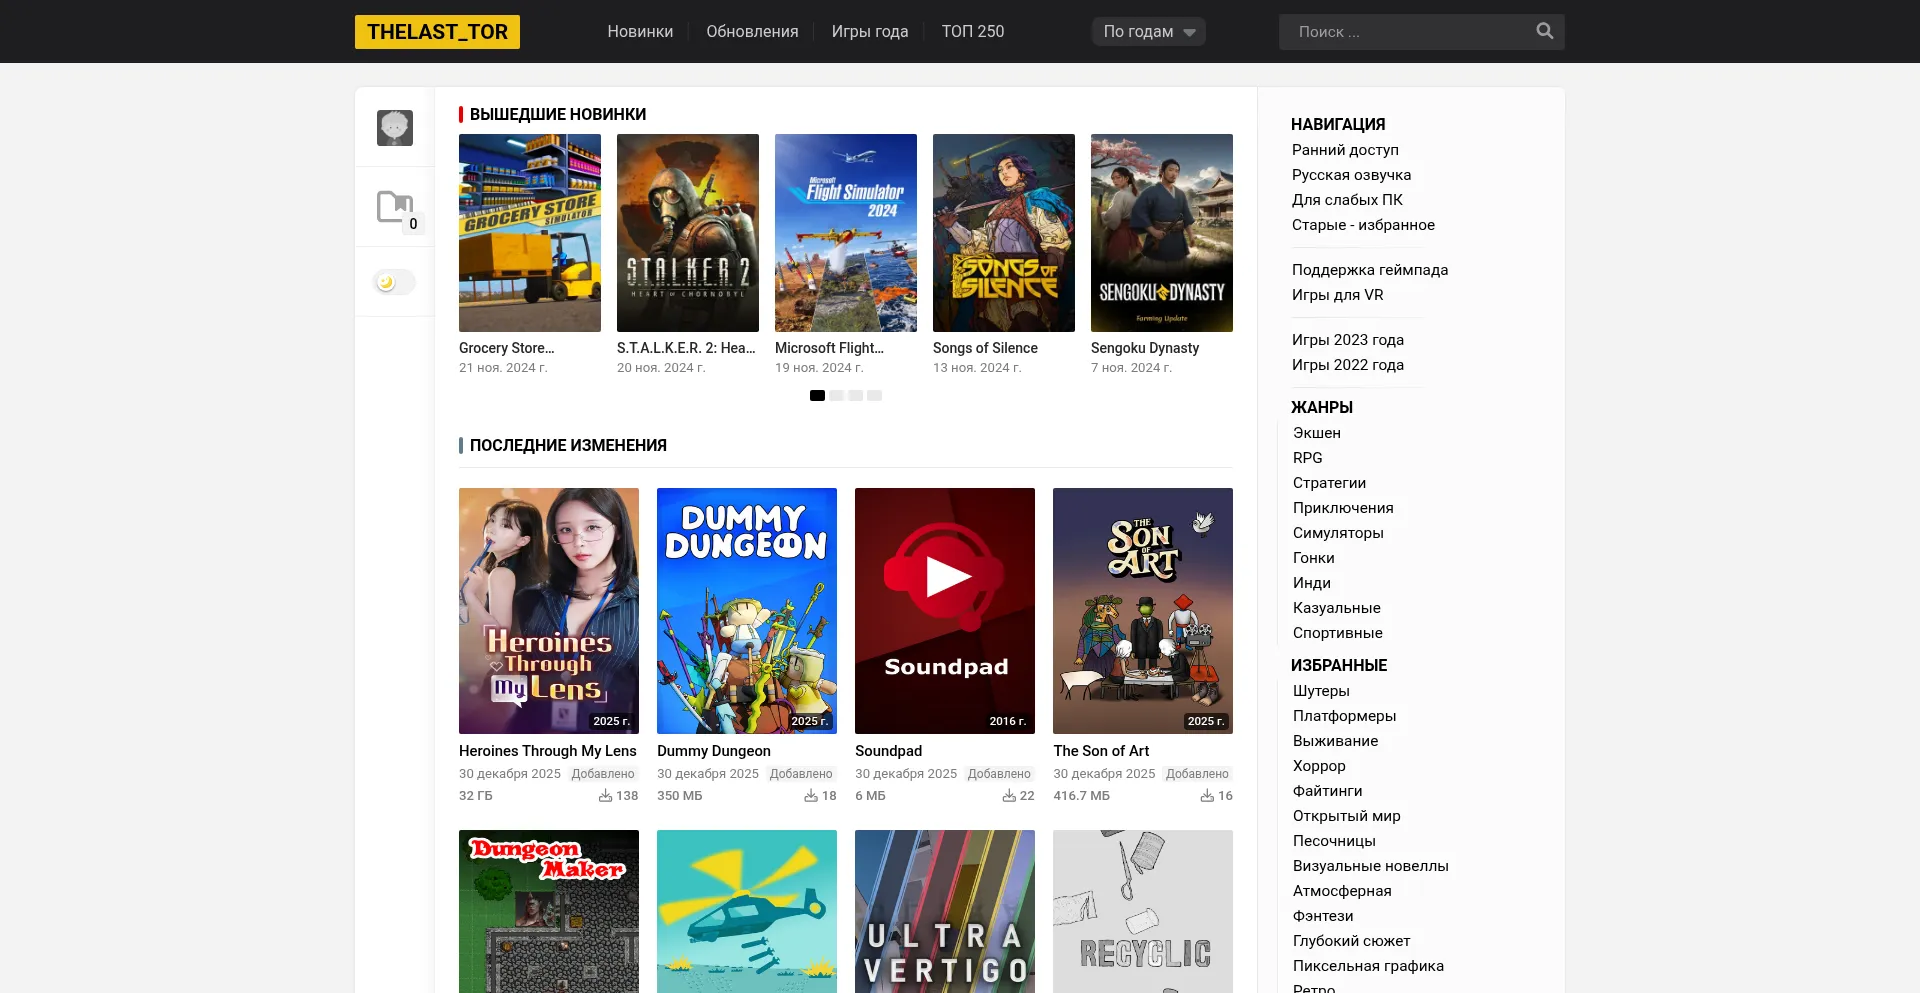Open the helicopter game poster
Viewport: 1920px width, 993px height.
pos(747,911)
